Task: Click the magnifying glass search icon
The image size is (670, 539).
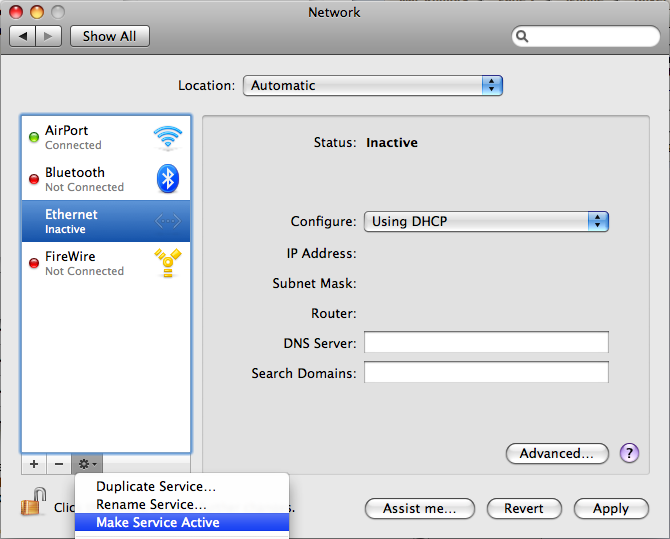Action: [522, 36]
